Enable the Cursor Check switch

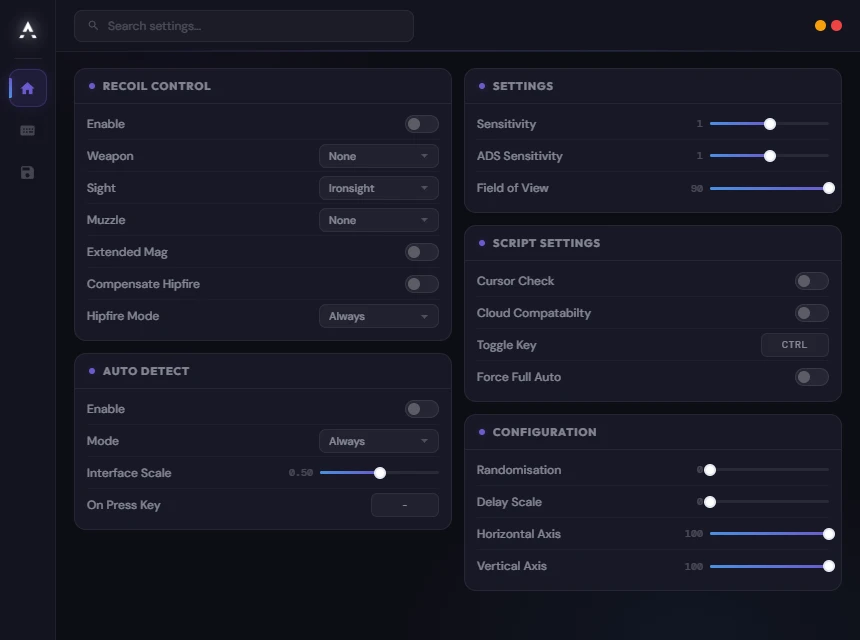(811, 281)
